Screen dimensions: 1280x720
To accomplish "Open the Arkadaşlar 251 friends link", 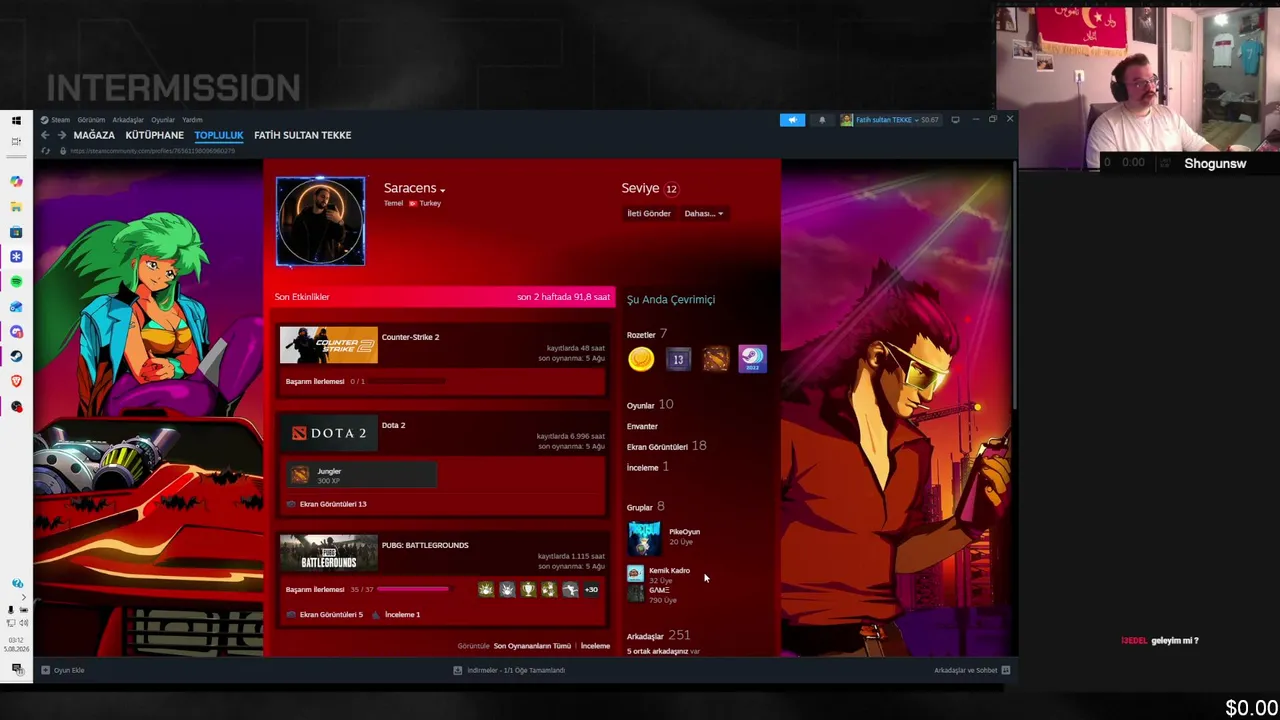I will (x=659, y=635).
